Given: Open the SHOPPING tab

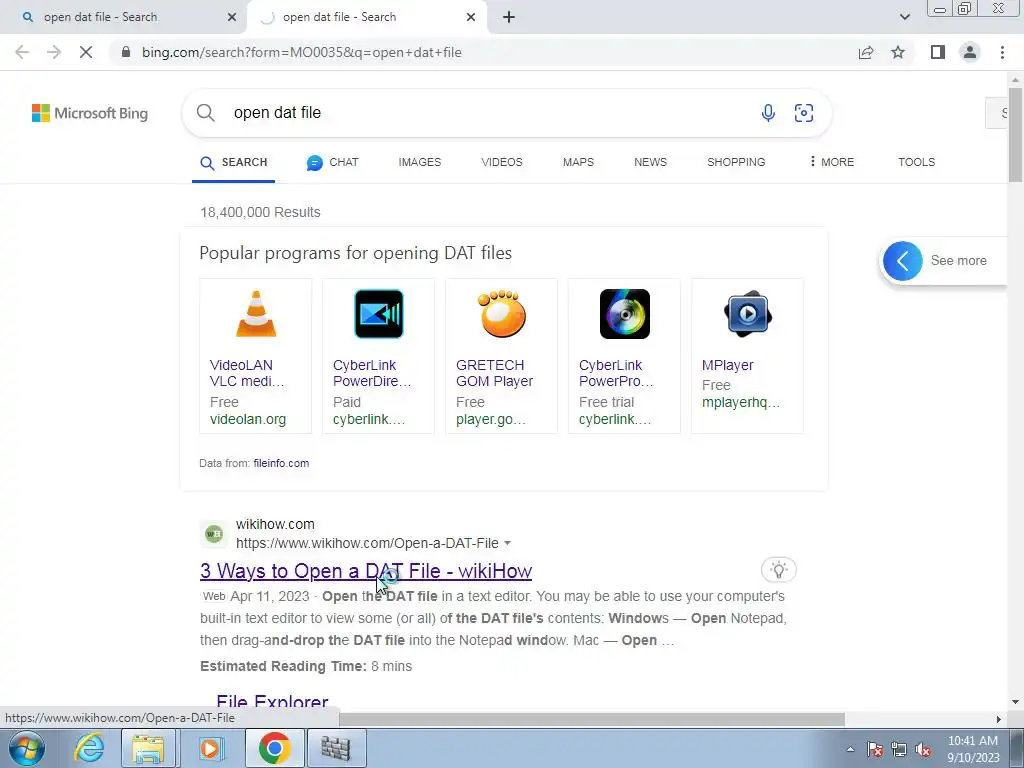Looking at the screenshot, I should pos(736,162).
